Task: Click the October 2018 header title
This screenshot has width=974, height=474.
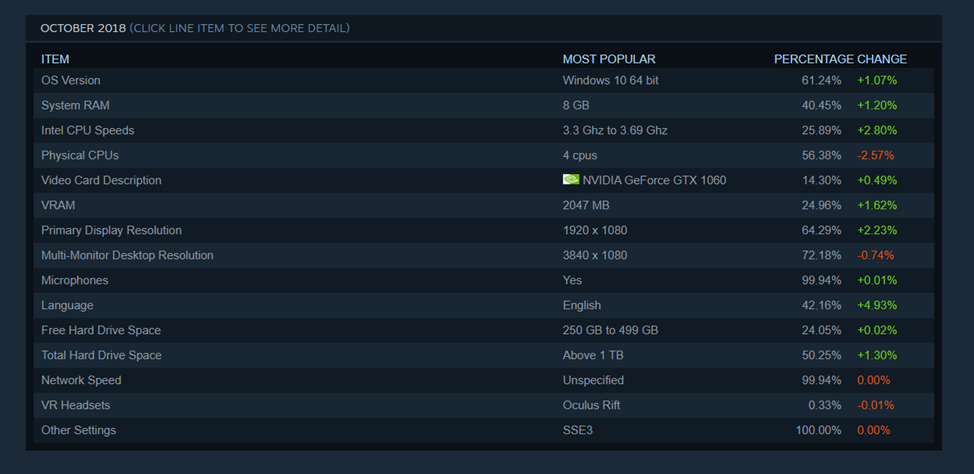Action: [x=84, y=28]
